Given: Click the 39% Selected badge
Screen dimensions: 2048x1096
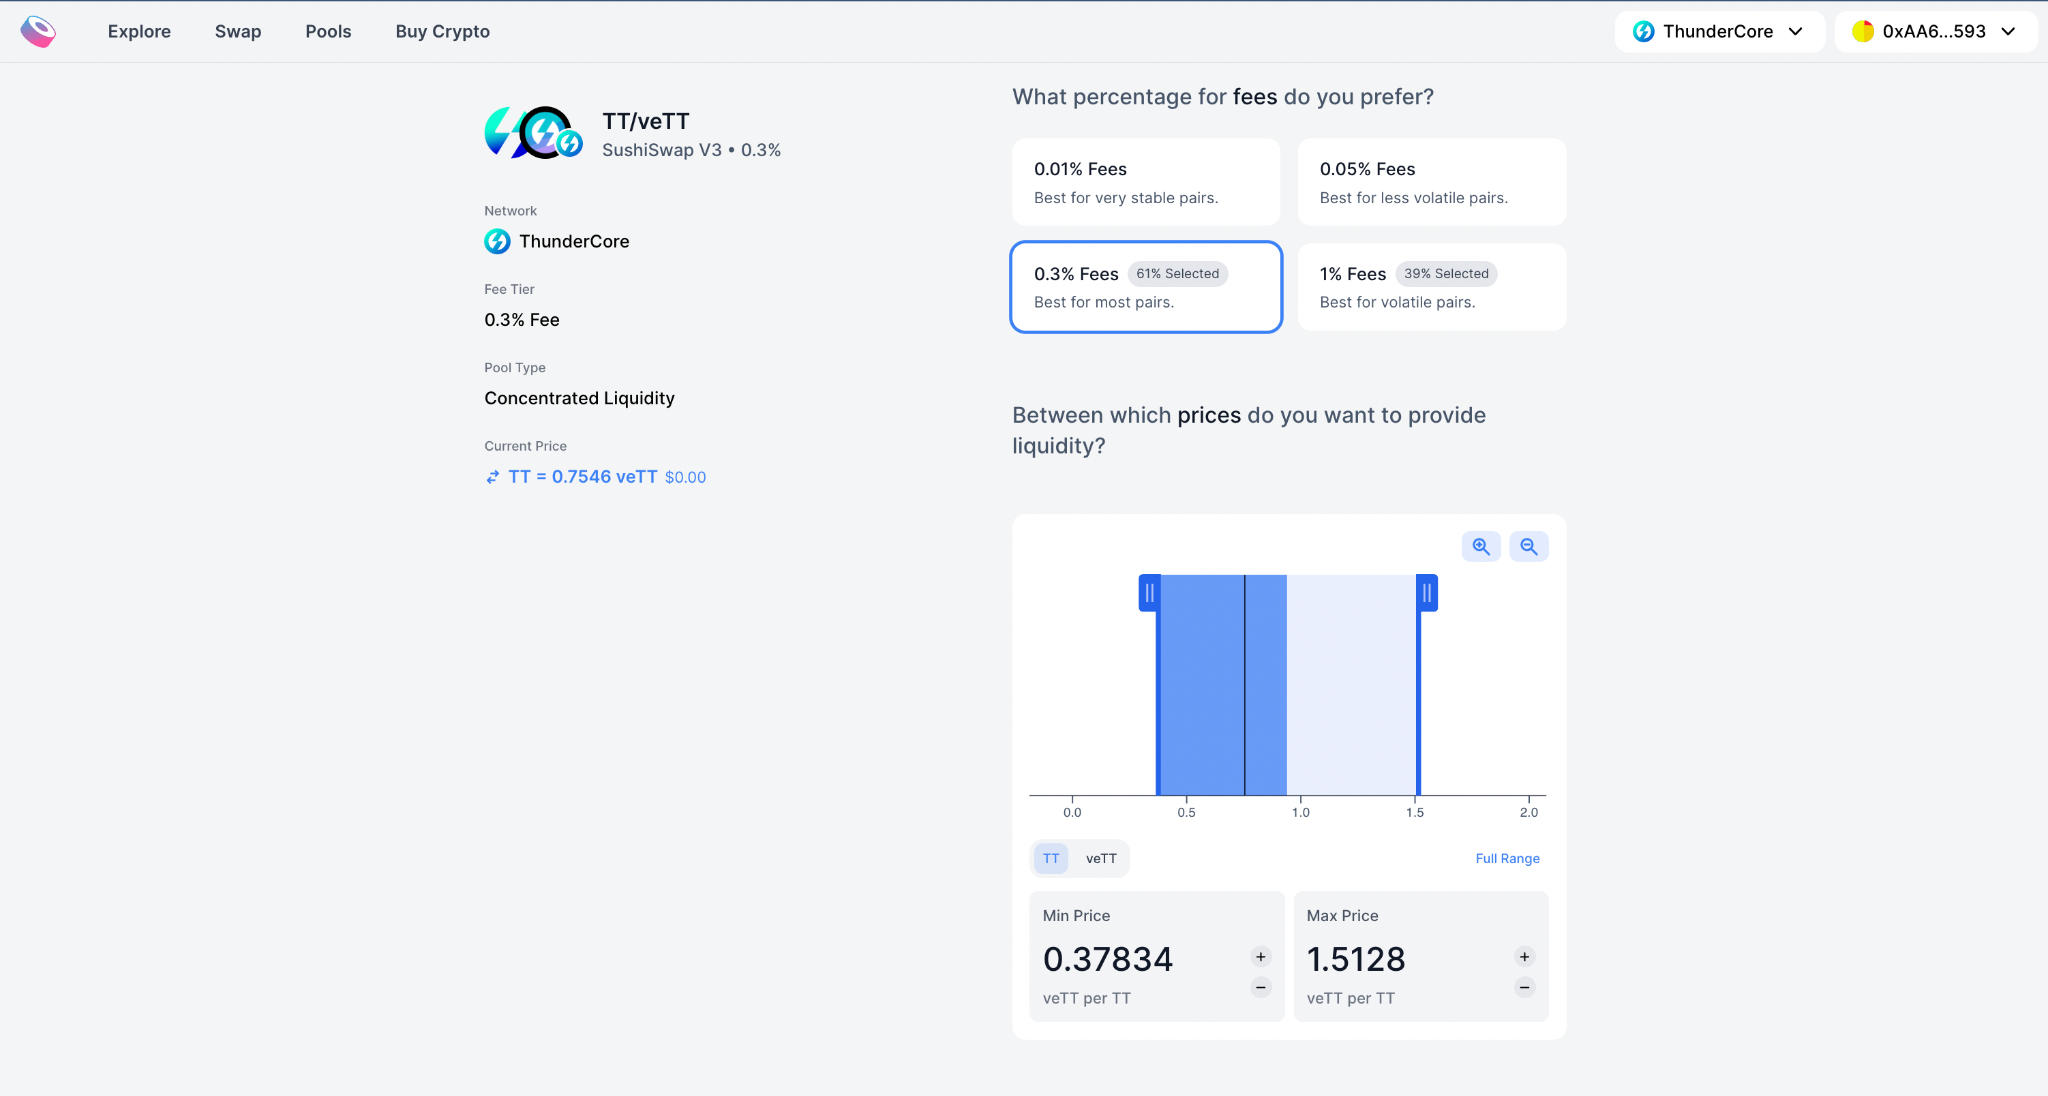Looking at the screenshot, I should pos(1446,274).
